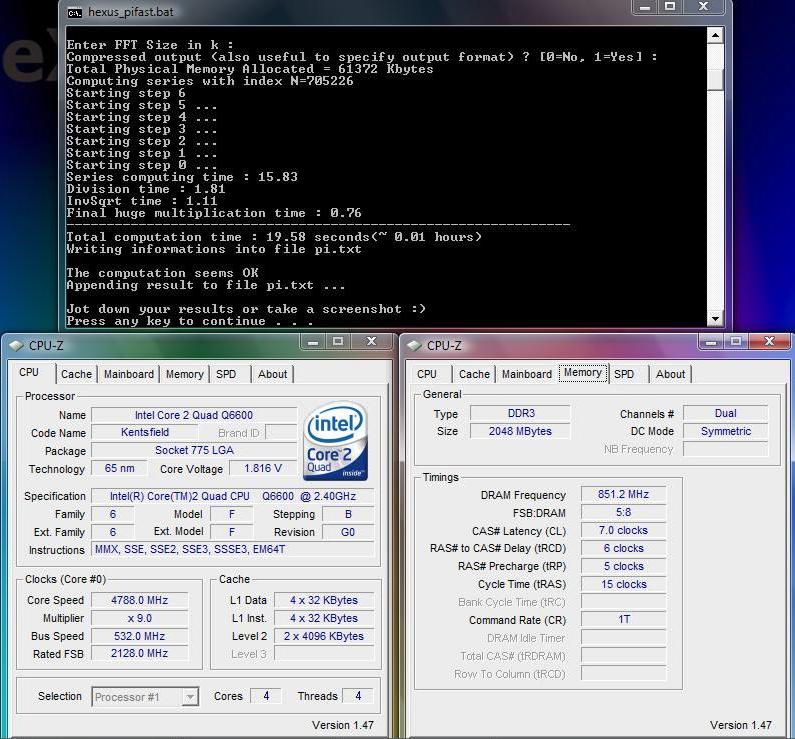
Task: Click the console scrollbar up arrow
Action: point(715,35)
